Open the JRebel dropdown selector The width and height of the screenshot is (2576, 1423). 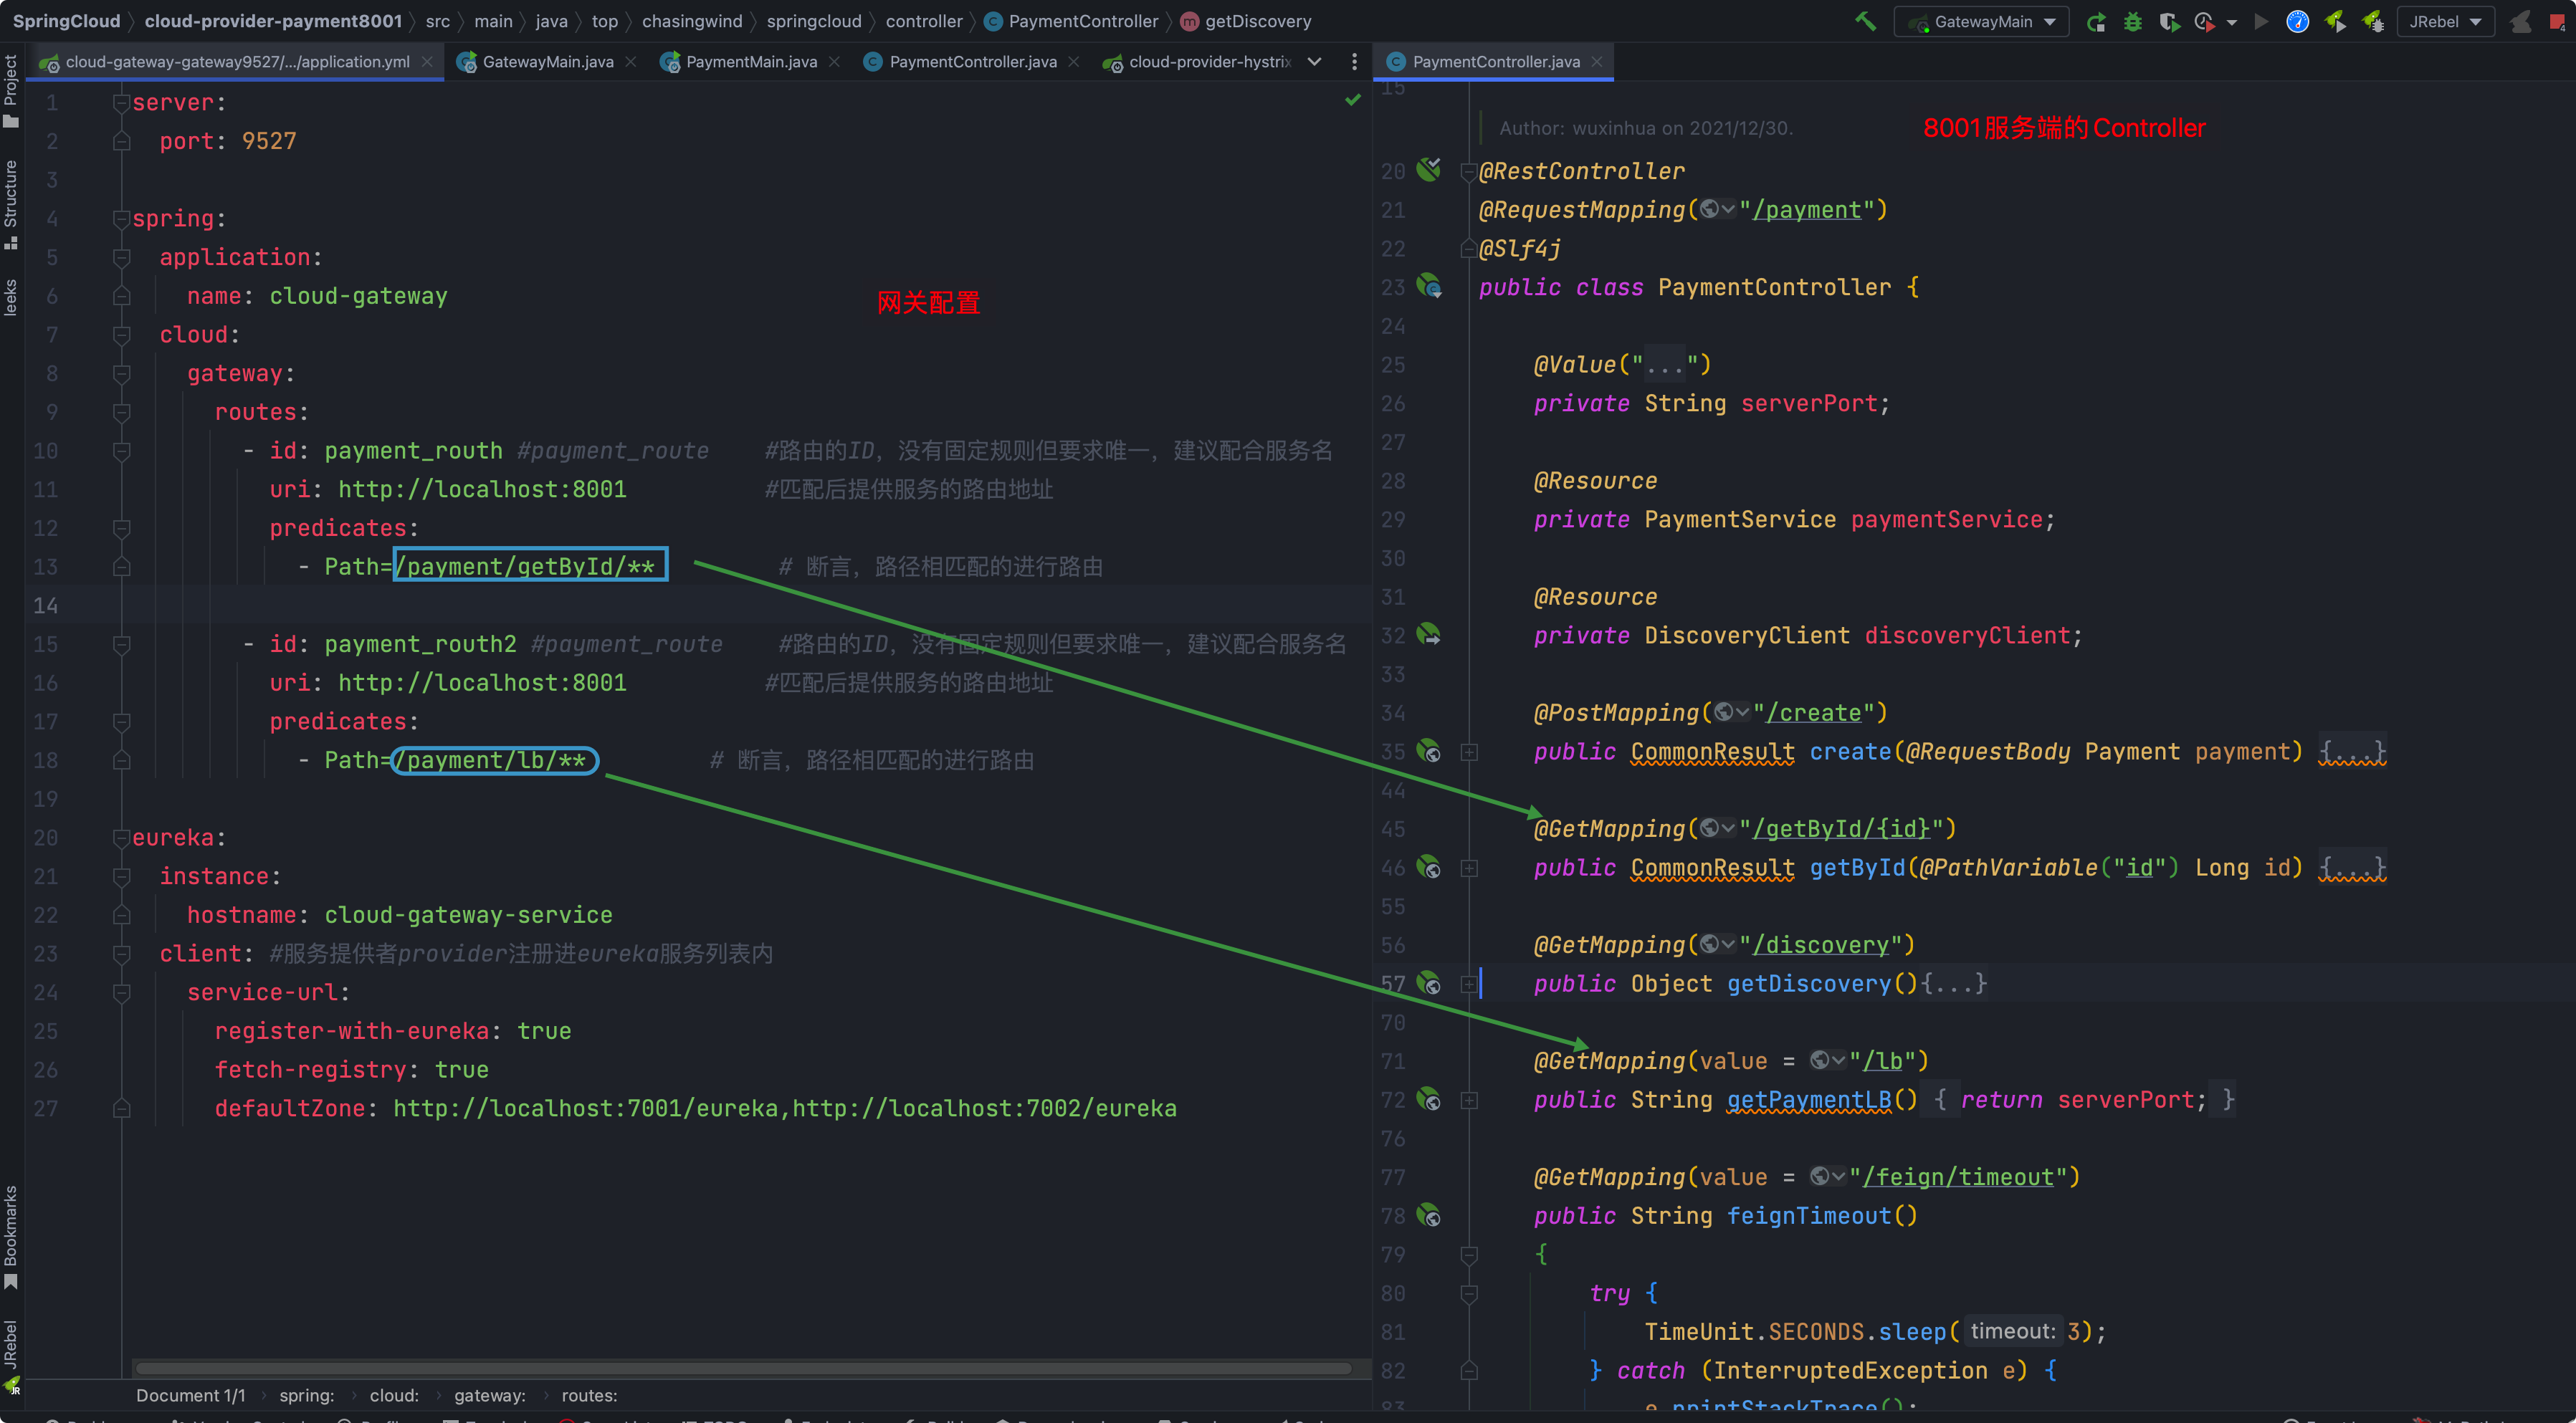[x=2445, y=21]
